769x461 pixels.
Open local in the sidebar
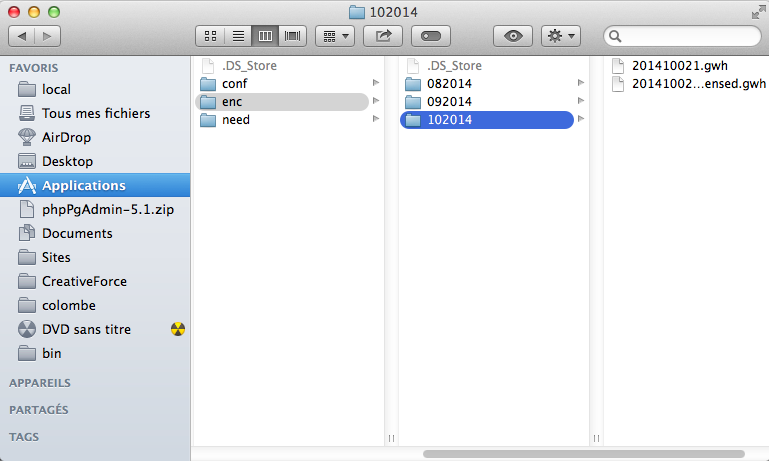pyautogui.click(x=95, y=89)
